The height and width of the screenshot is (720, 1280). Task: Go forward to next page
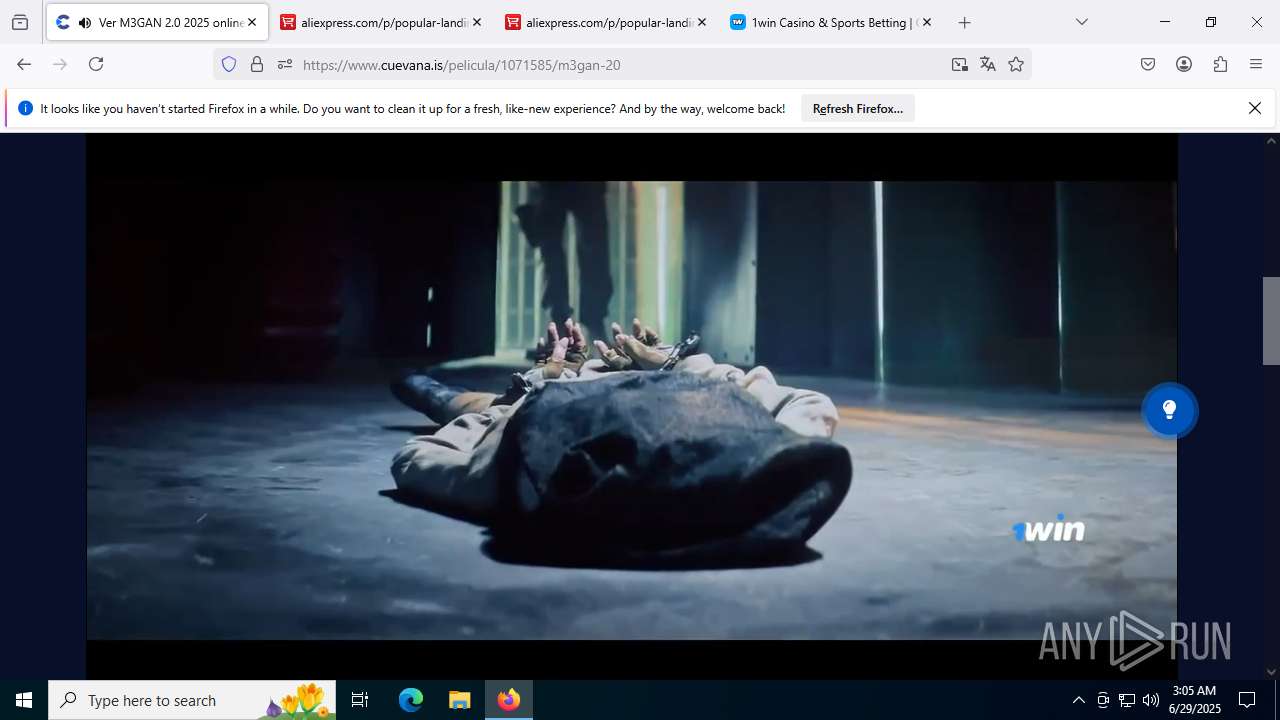coord(60,64)
